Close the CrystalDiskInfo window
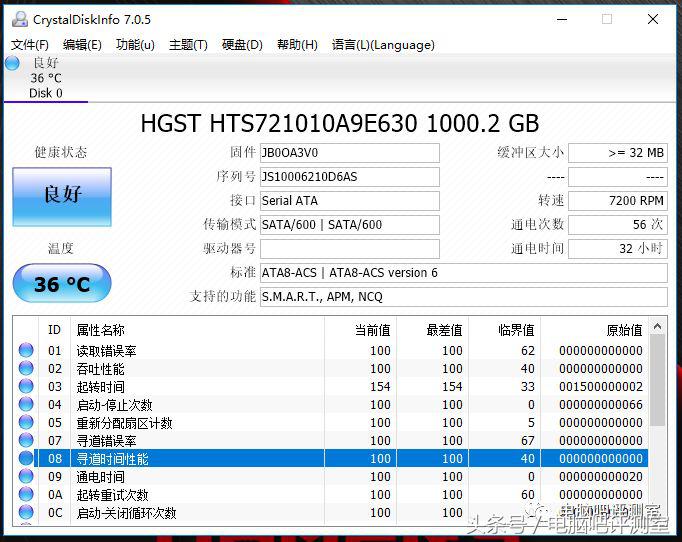The image size is (682, 542). click(653, 20)
